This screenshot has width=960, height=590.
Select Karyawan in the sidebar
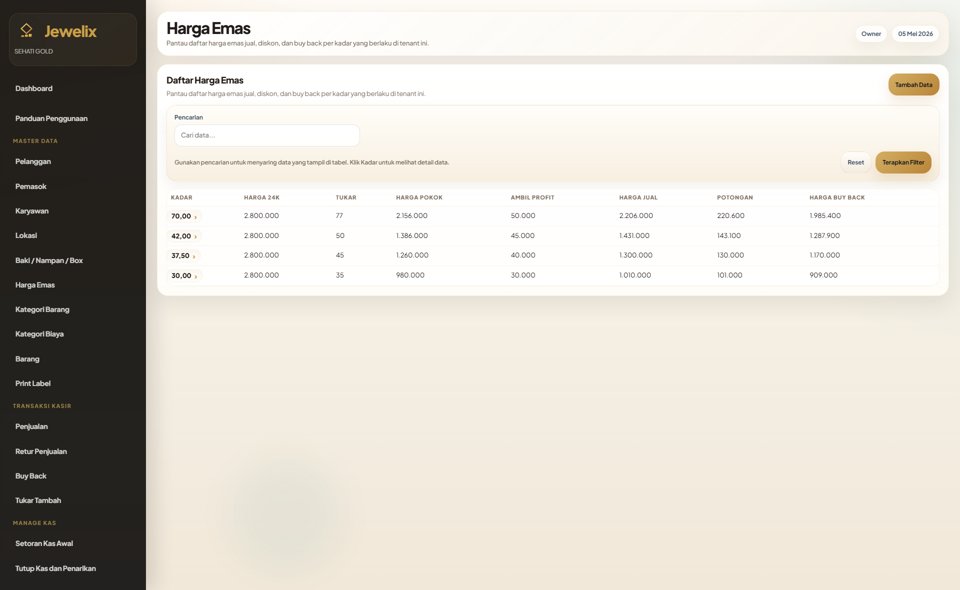(x=32, y=211)
